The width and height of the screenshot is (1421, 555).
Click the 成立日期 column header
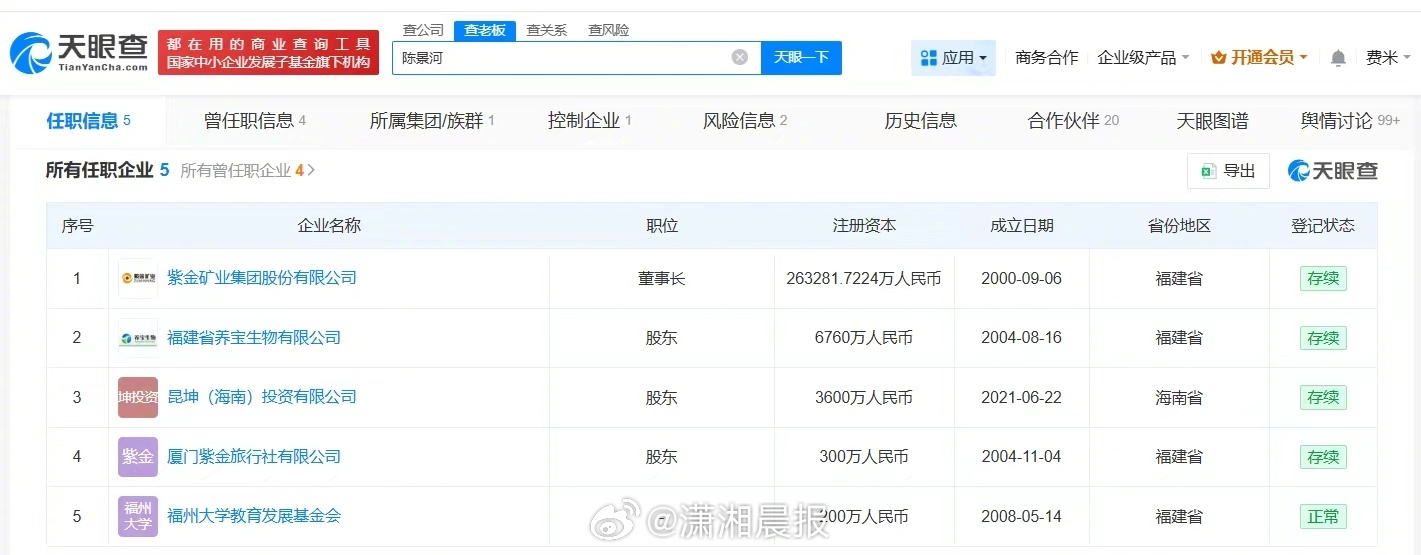[x=1021, y=226]
